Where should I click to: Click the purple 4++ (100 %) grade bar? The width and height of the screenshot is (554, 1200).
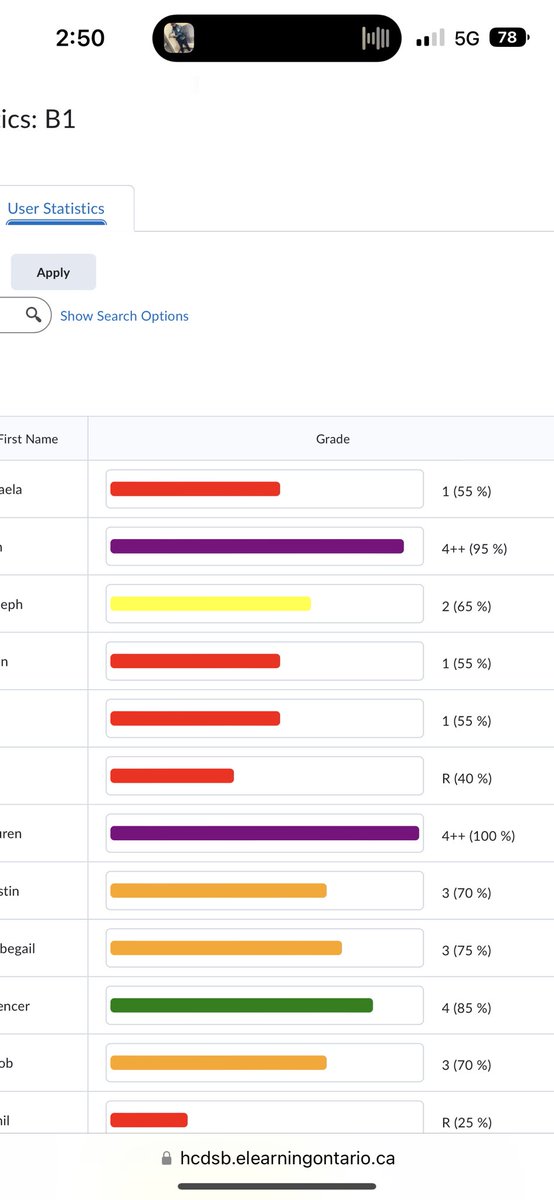click(x=264, y=833)
